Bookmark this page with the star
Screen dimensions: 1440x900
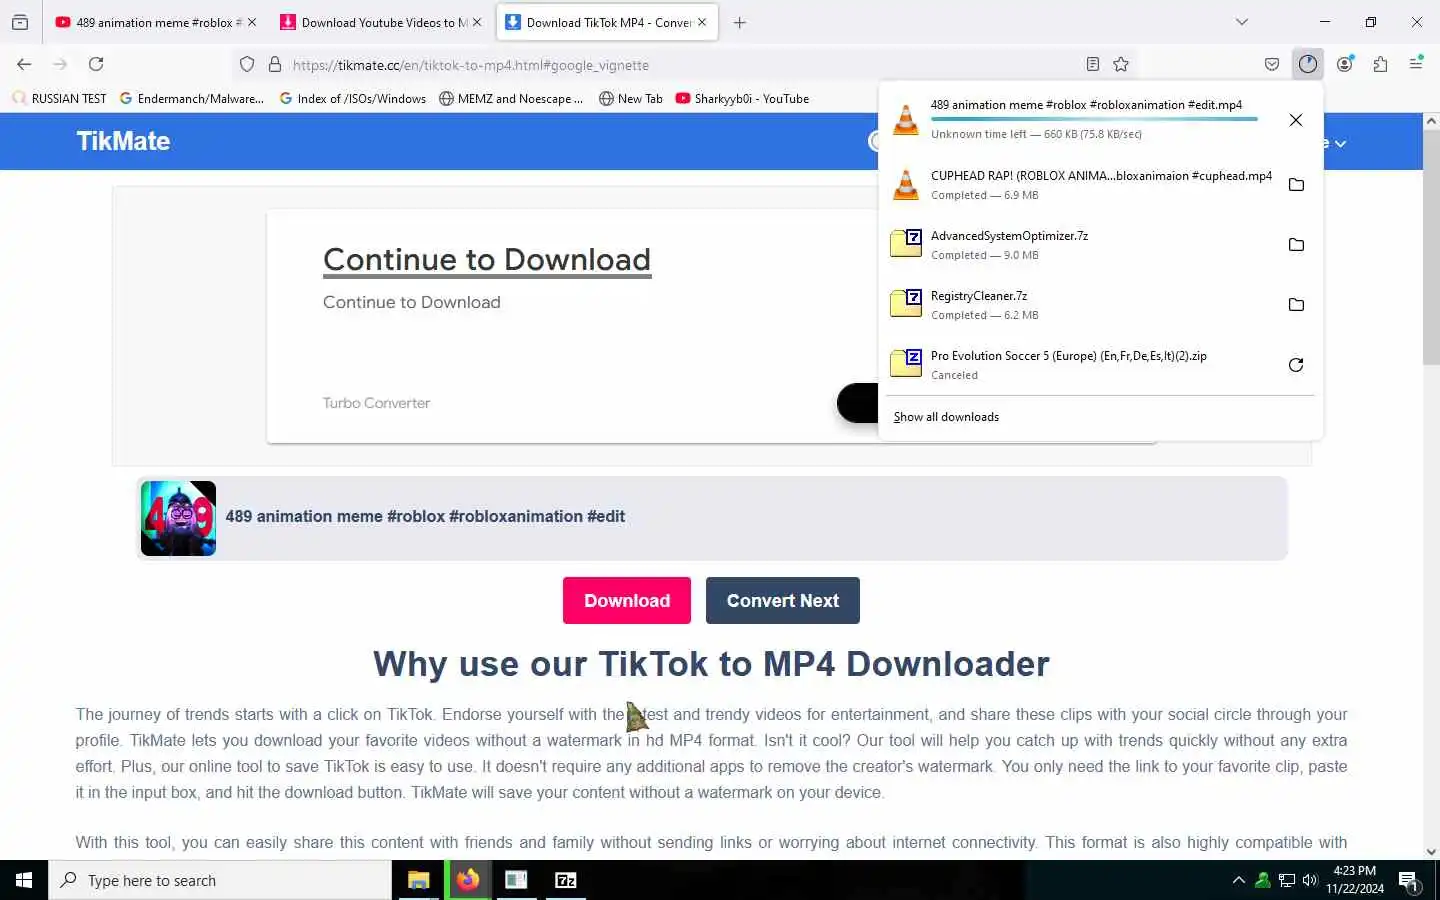(x=1121, y=65)
